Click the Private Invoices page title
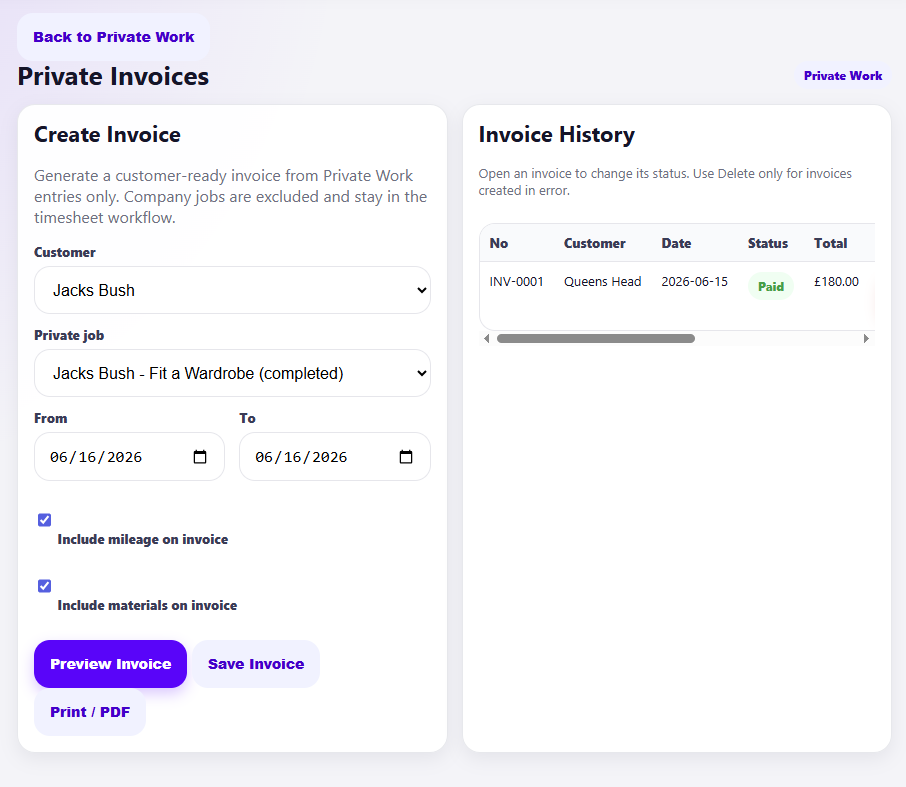 click(113, 76)
